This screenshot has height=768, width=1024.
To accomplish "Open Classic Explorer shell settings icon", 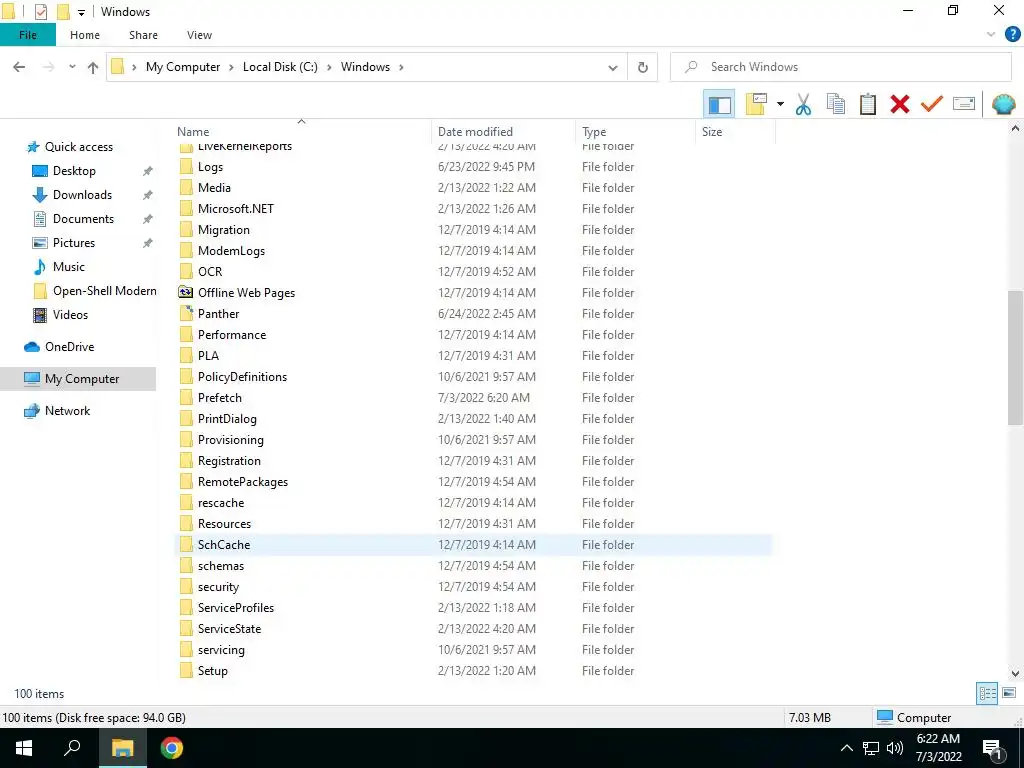I will pos(1003,104).
